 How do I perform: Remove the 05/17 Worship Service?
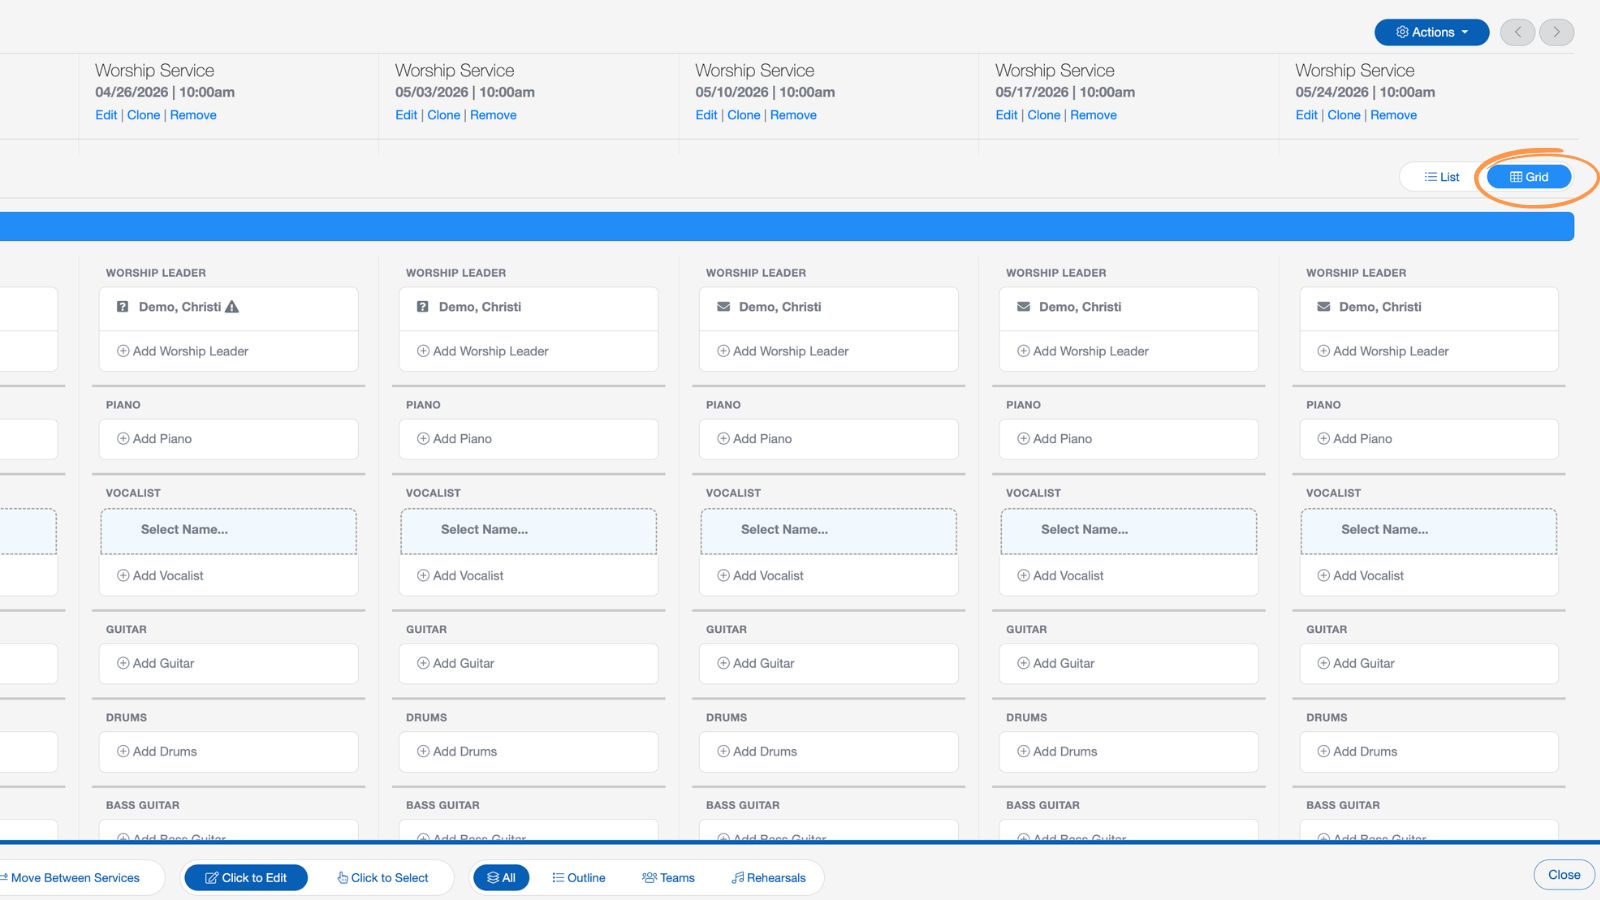coord(1093,115)
